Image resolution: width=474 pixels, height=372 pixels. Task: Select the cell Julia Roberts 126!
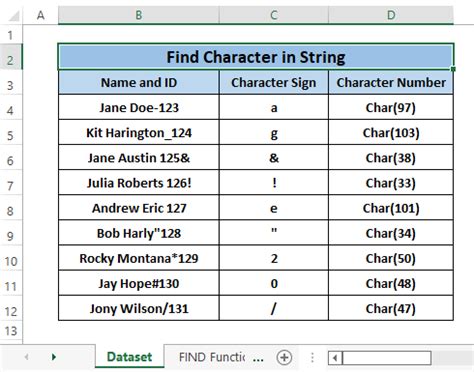coord(139,183)
